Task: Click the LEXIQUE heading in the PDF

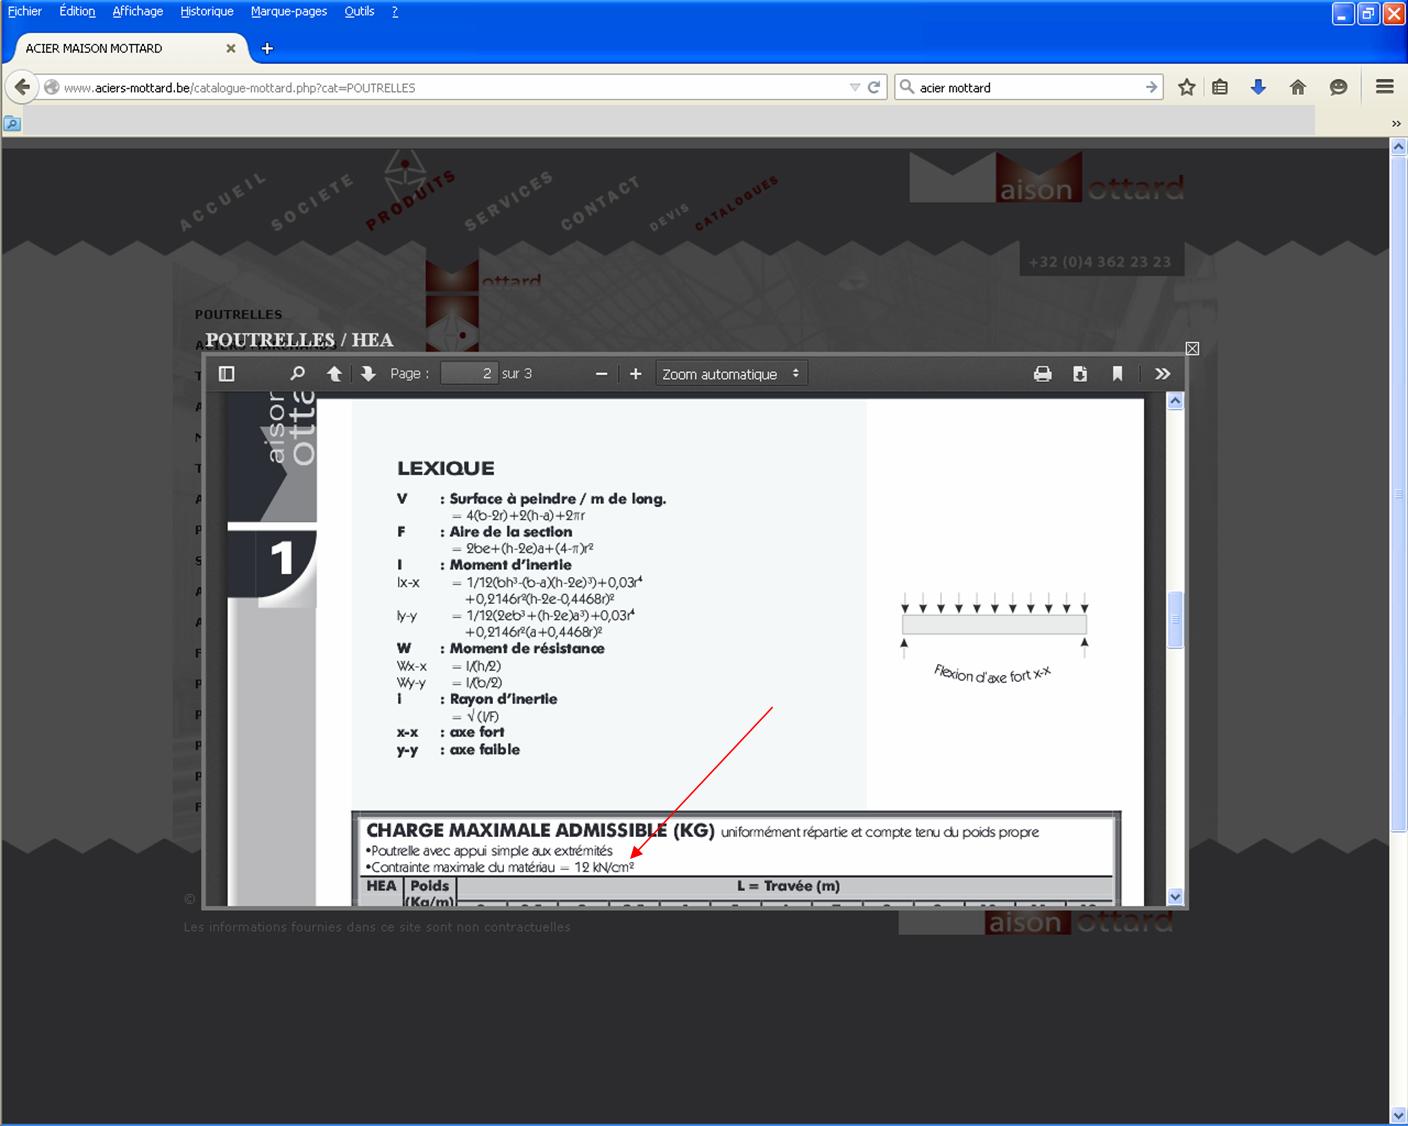Action: pyautogui.click(x=446, y=468)
